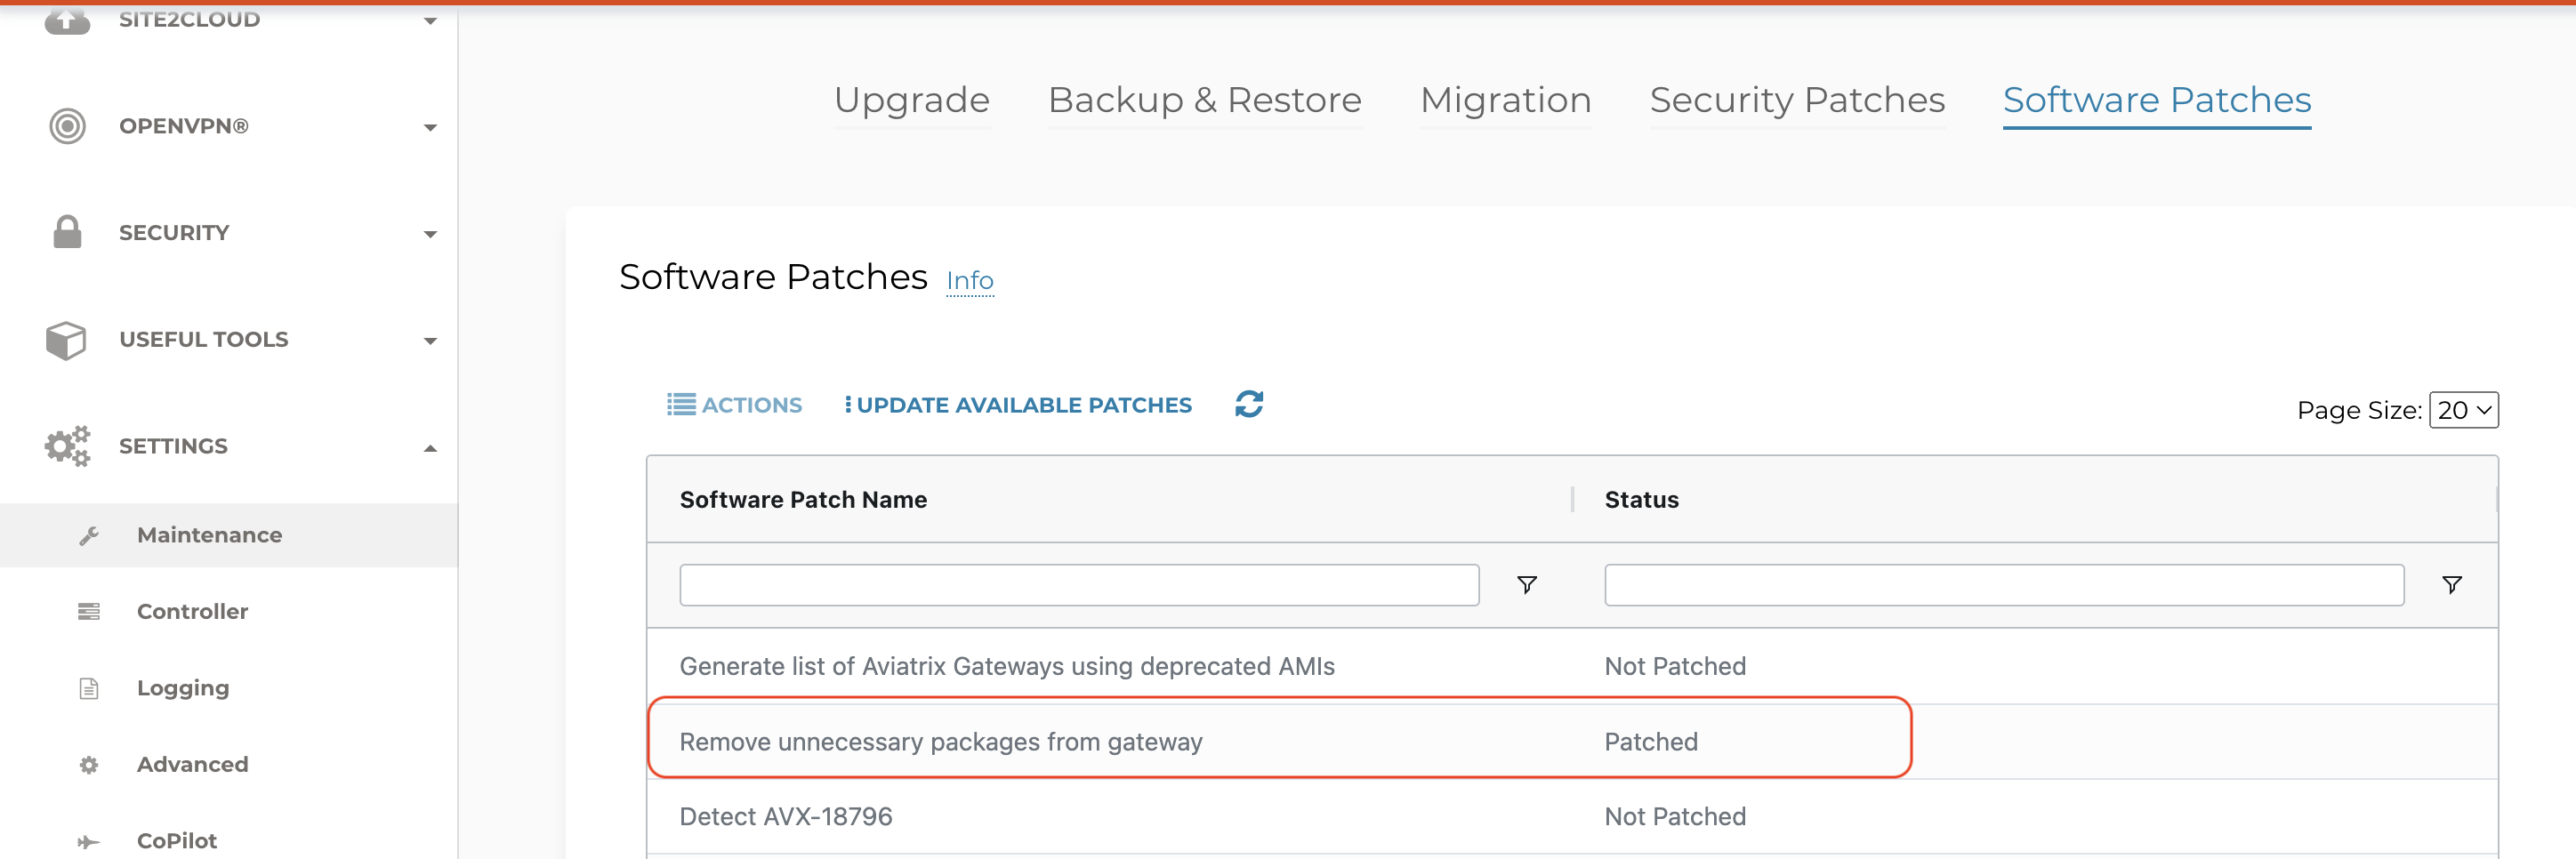The width and height of the screenshot is (2576, 859).
Task: Open the Page Size dropdown
Action: (2463, 410)
